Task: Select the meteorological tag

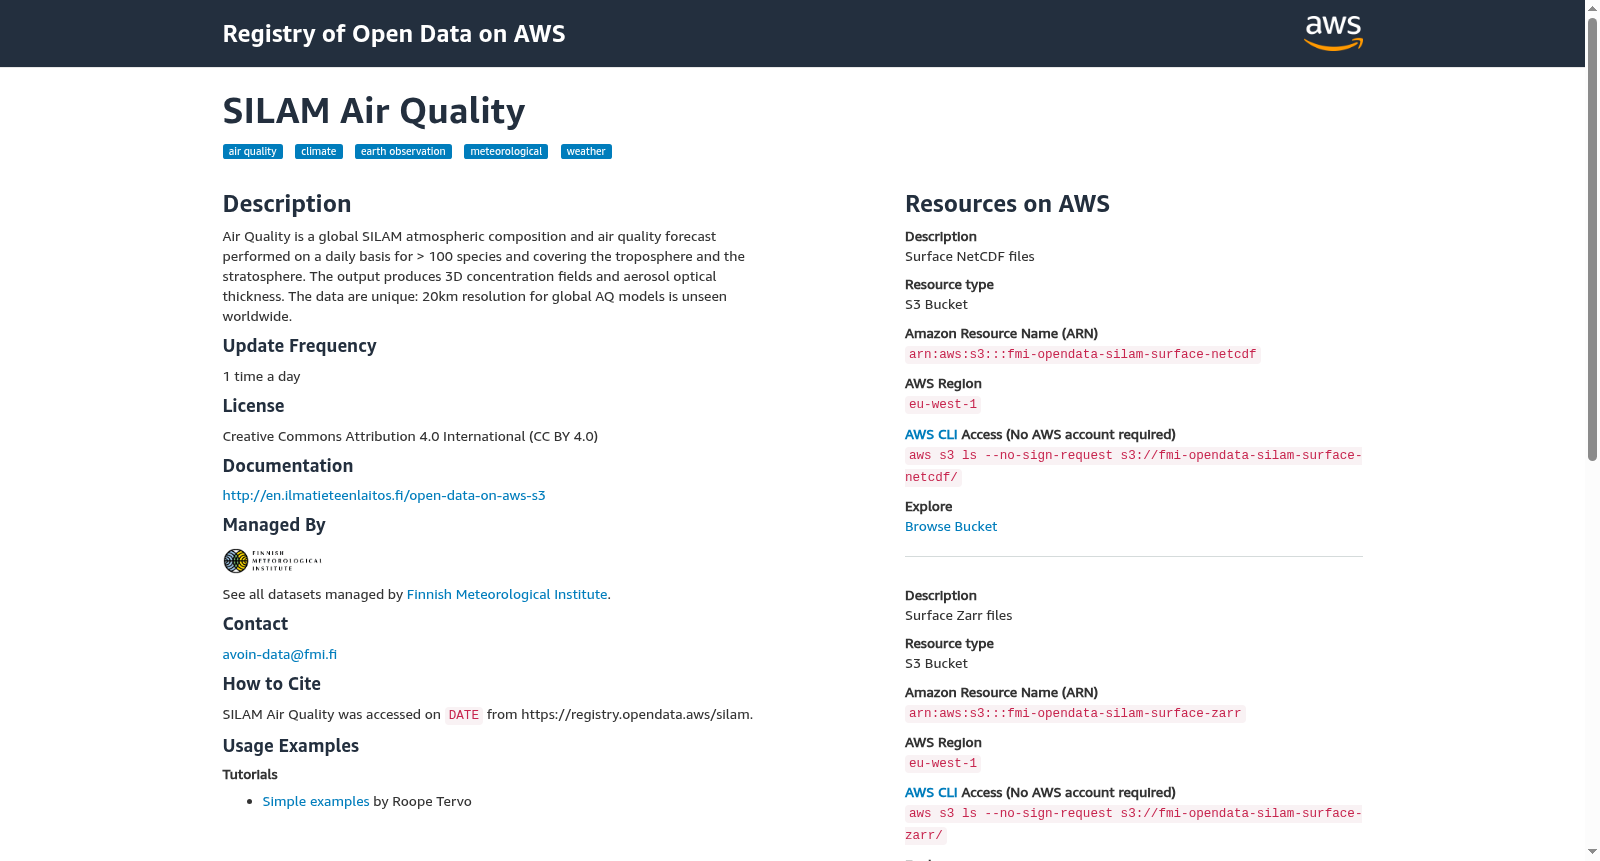Action: (506, 152)
